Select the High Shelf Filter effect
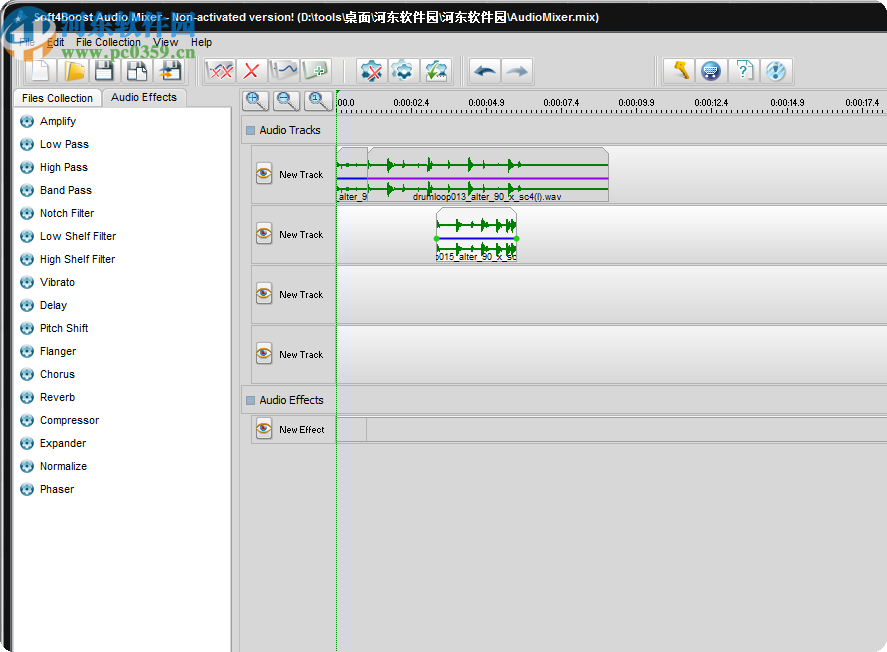 pos(77,259)
